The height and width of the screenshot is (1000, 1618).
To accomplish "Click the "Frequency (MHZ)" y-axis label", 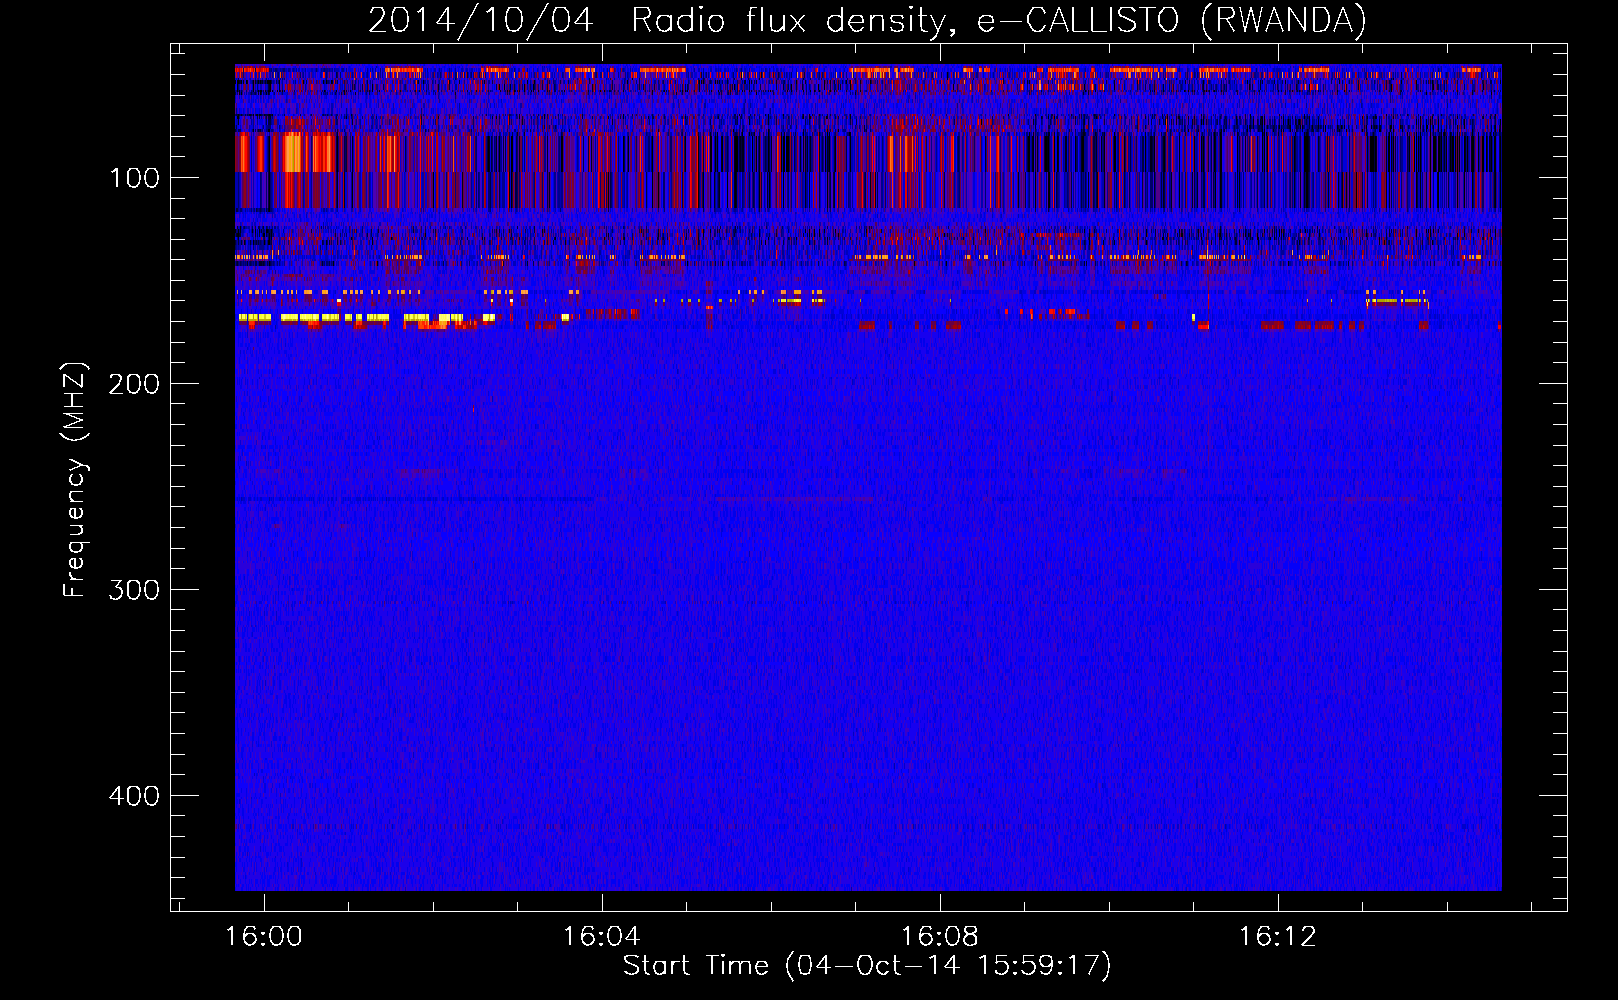I will click(x=75, y=479).
